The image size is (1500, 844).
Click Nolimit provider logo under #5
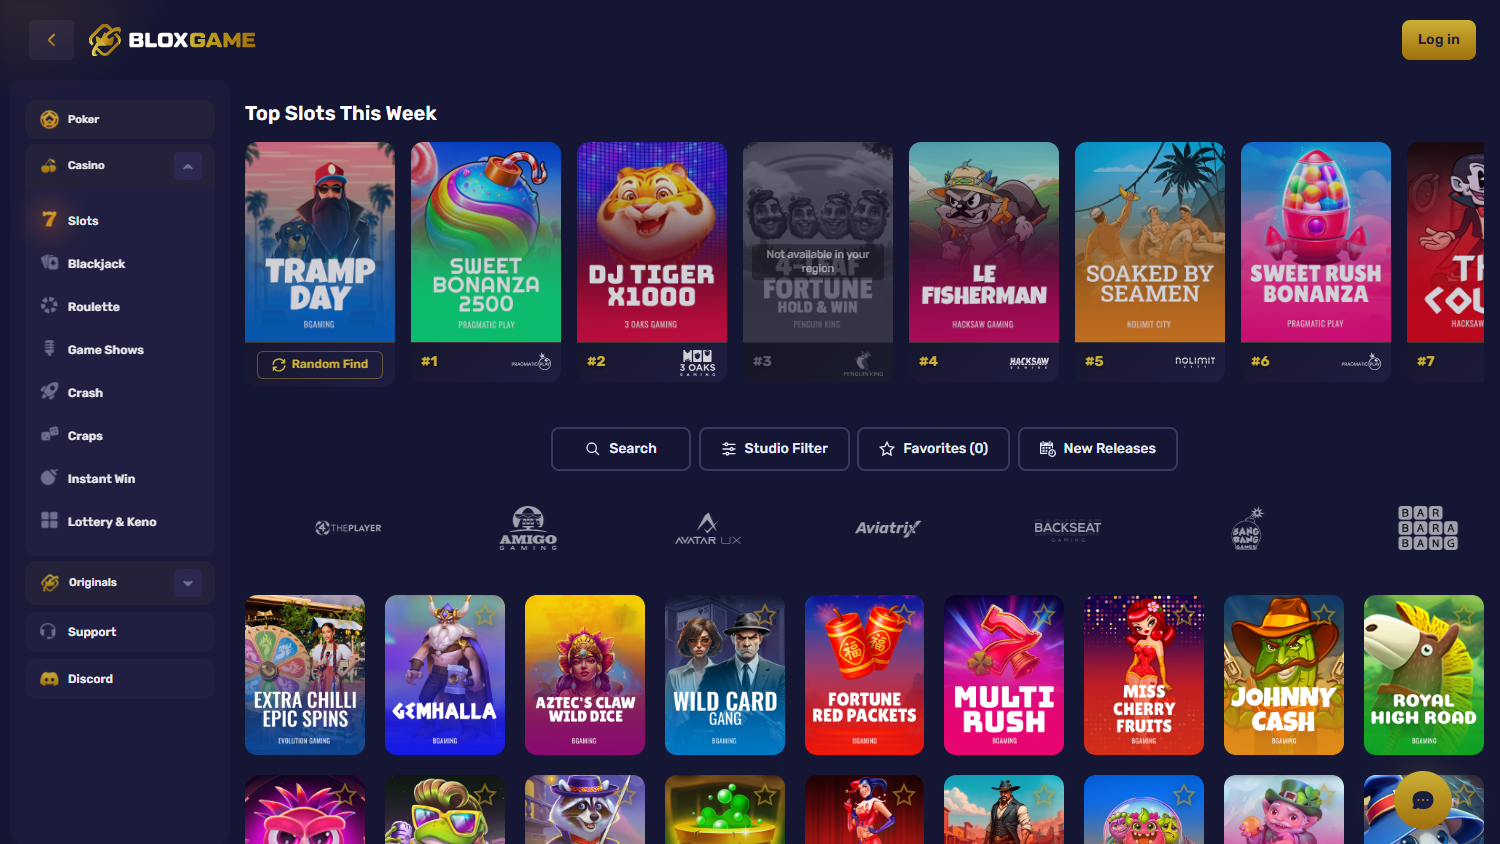coord(1195,361)
